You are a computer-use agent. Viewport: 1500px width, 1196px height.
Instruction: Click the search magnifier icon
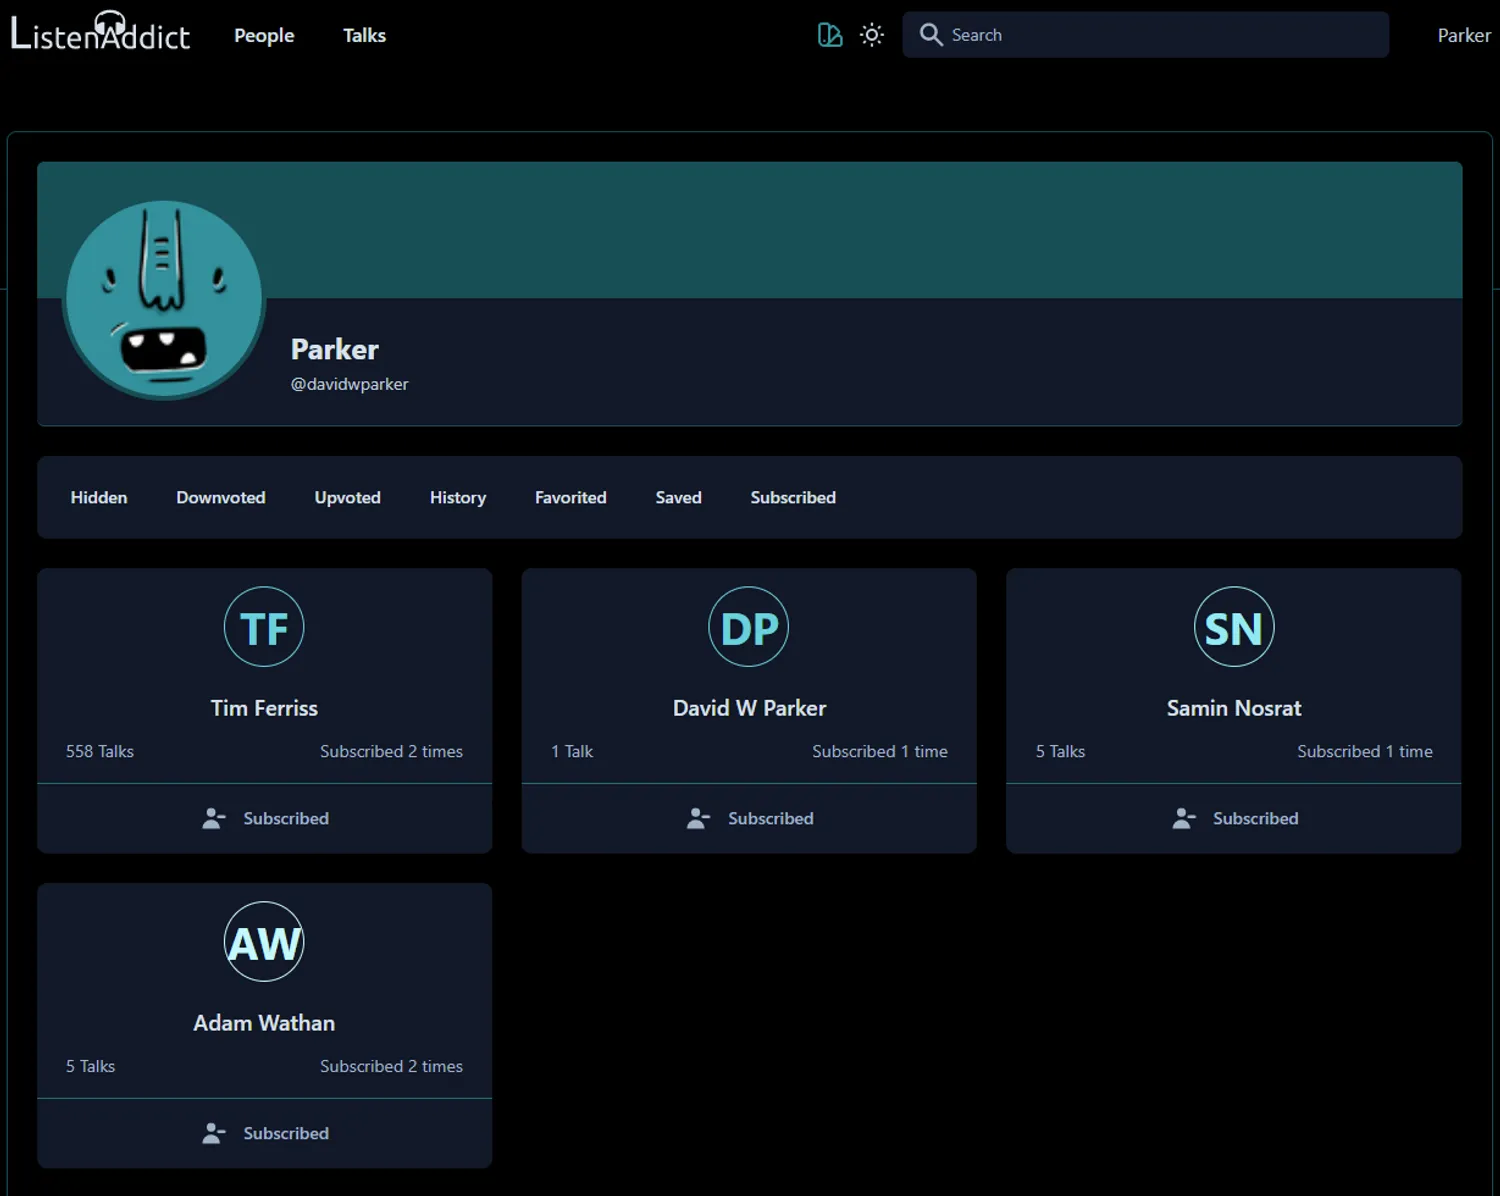930,35
